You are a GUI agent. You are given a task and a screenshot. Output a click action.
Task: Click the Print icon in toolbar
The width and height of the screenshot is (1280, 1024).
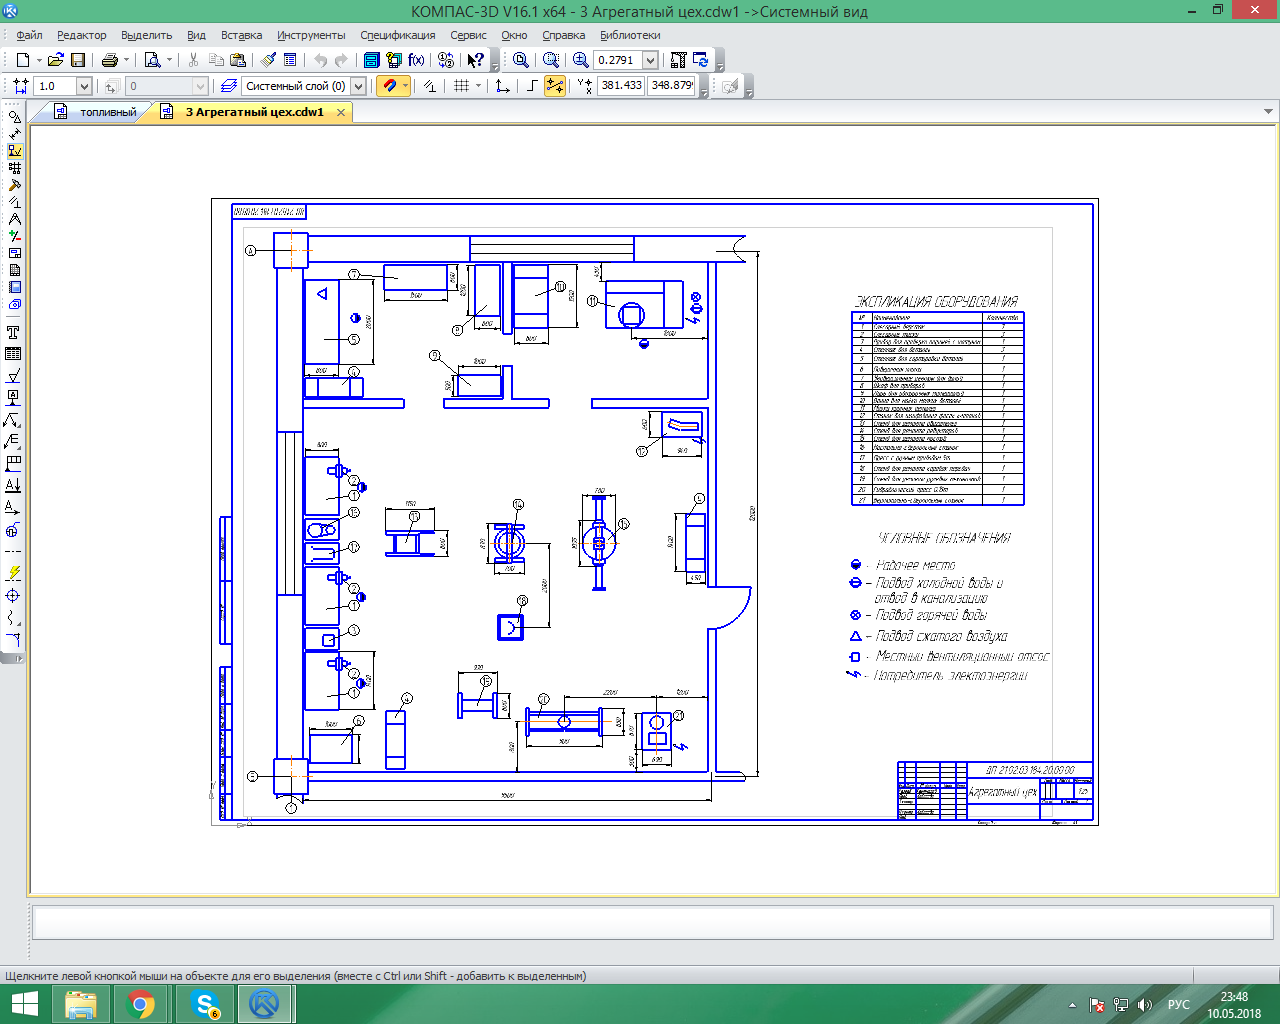(110, 60)
